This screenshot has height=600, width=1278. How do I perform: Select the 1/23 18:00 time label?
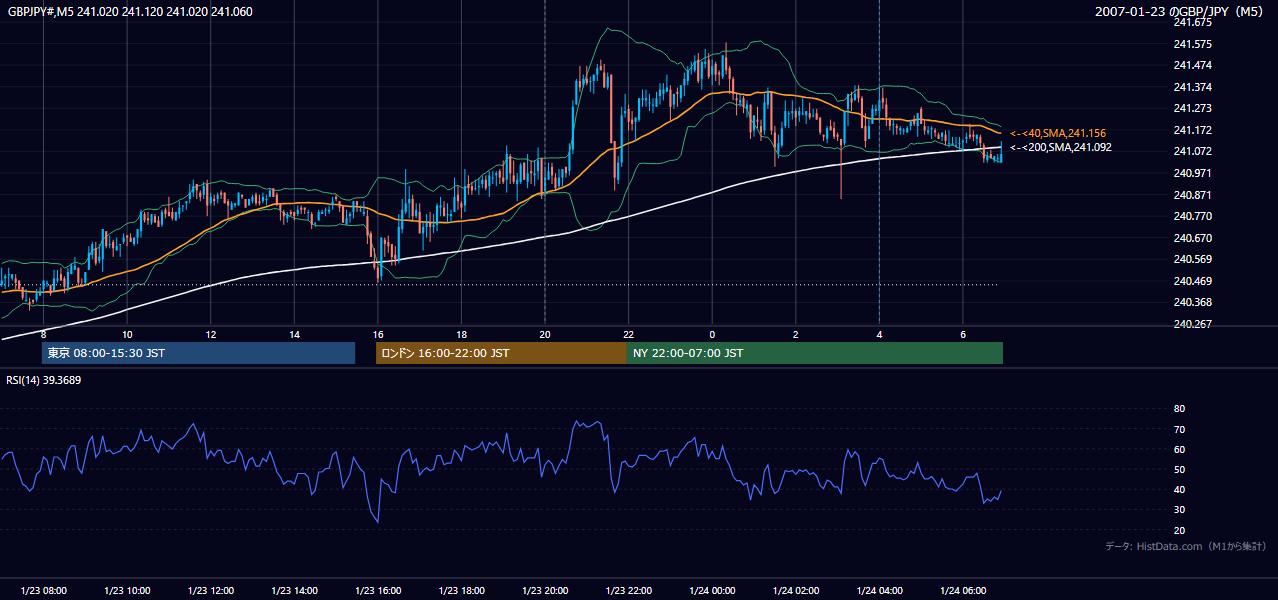click(x=462, y=591)
